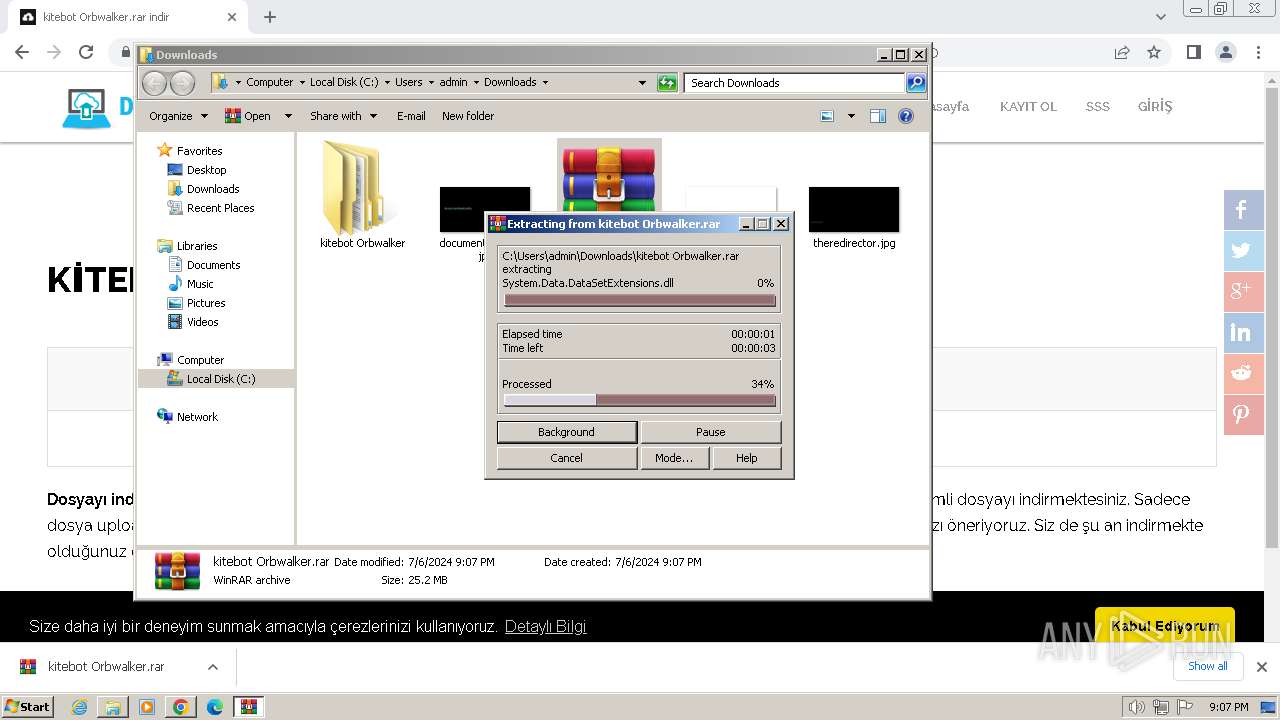Open SSS site menu link
This screenshot has width=1280, height=720.
pos(1098,107)
